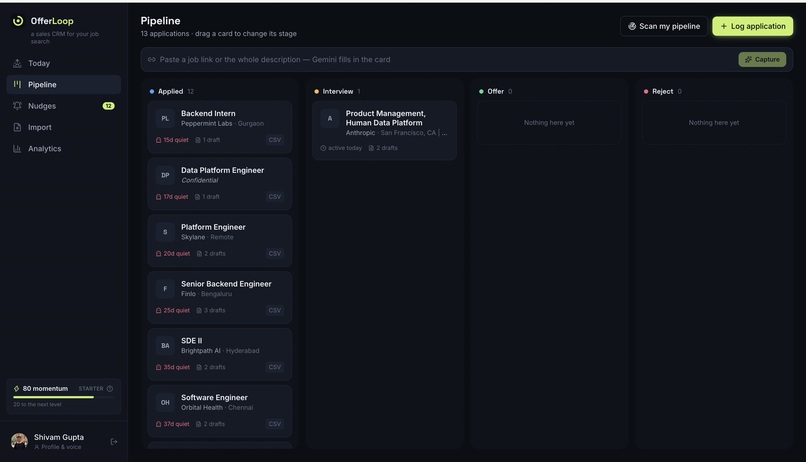Click the Applied column header
Viewport: 806px width, 462px height.
point(171,91)
